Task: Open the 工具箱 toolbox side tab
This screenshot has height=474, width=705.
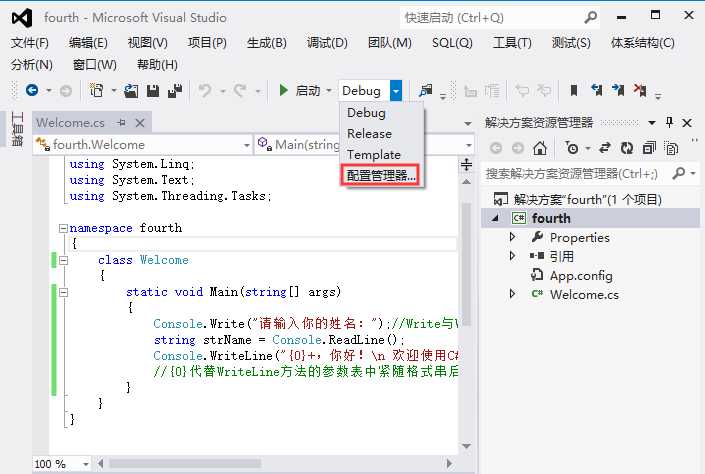Action: tap(17, 129)
